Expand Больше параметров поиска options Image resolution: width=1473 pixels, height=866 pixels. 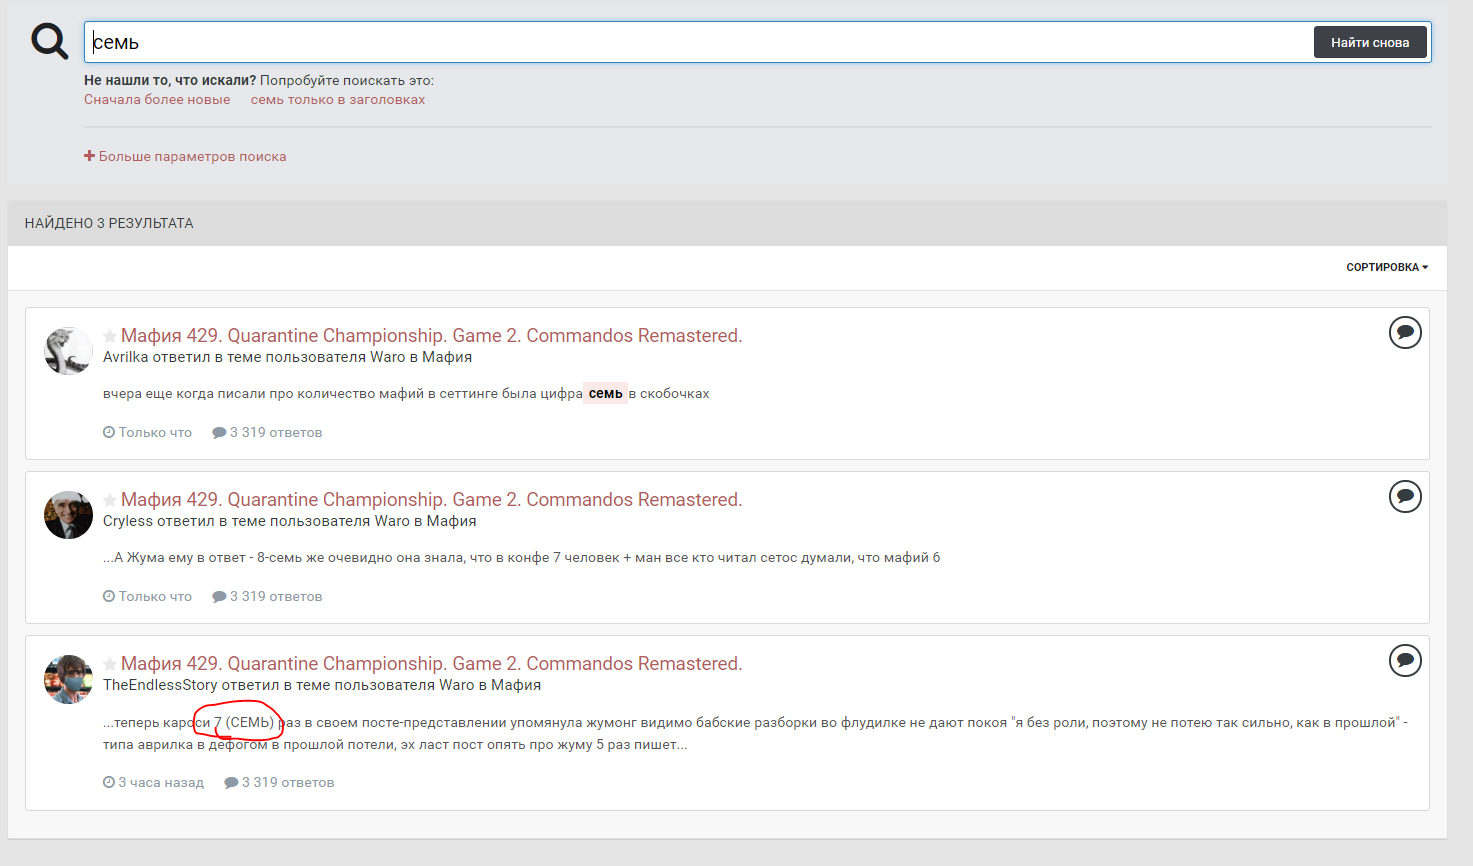click(185, 156)
